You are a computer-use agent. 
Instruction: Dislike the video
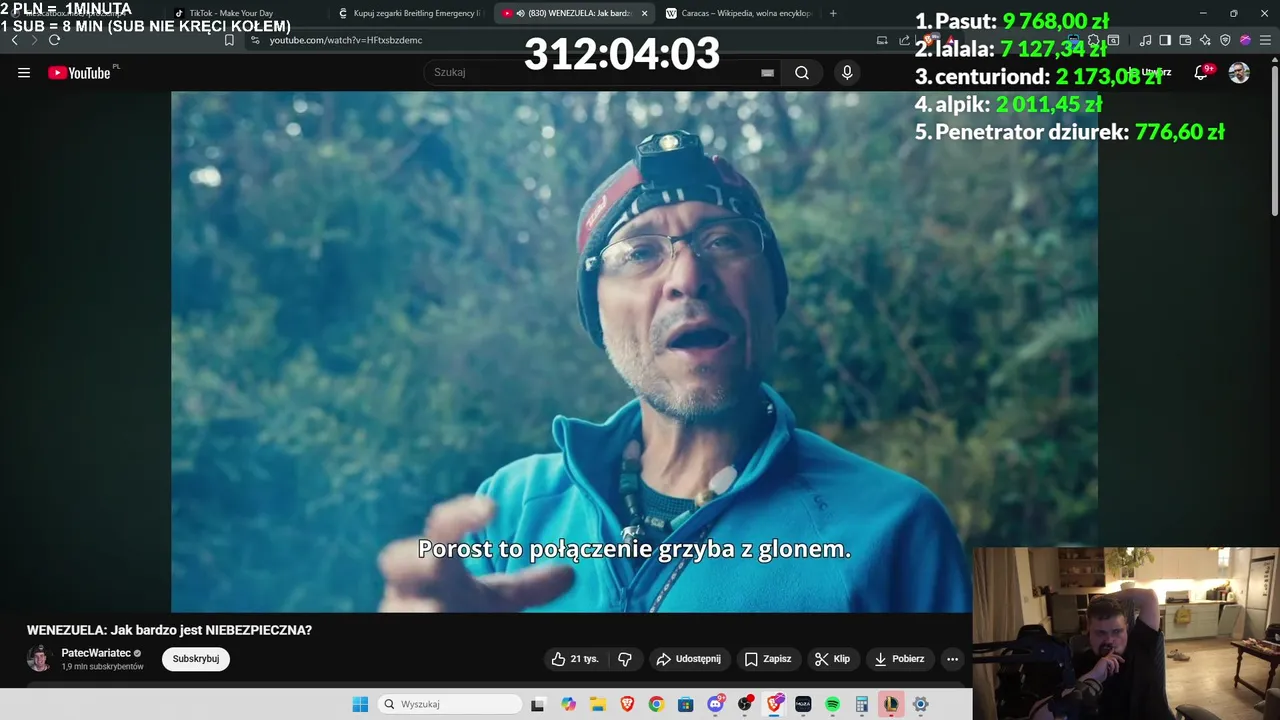625,659
